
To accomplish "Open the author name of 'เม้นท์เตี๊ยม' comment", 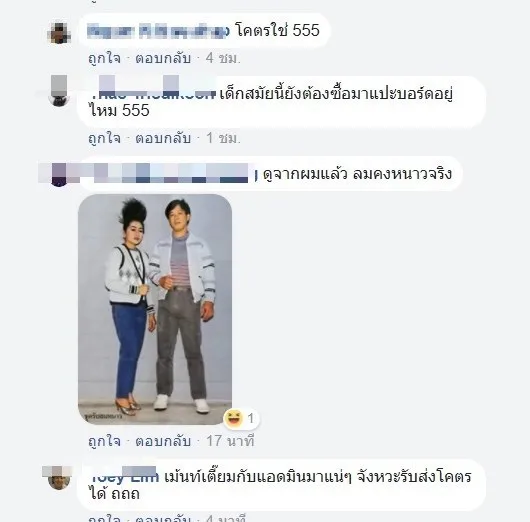I will pos(124,475).
